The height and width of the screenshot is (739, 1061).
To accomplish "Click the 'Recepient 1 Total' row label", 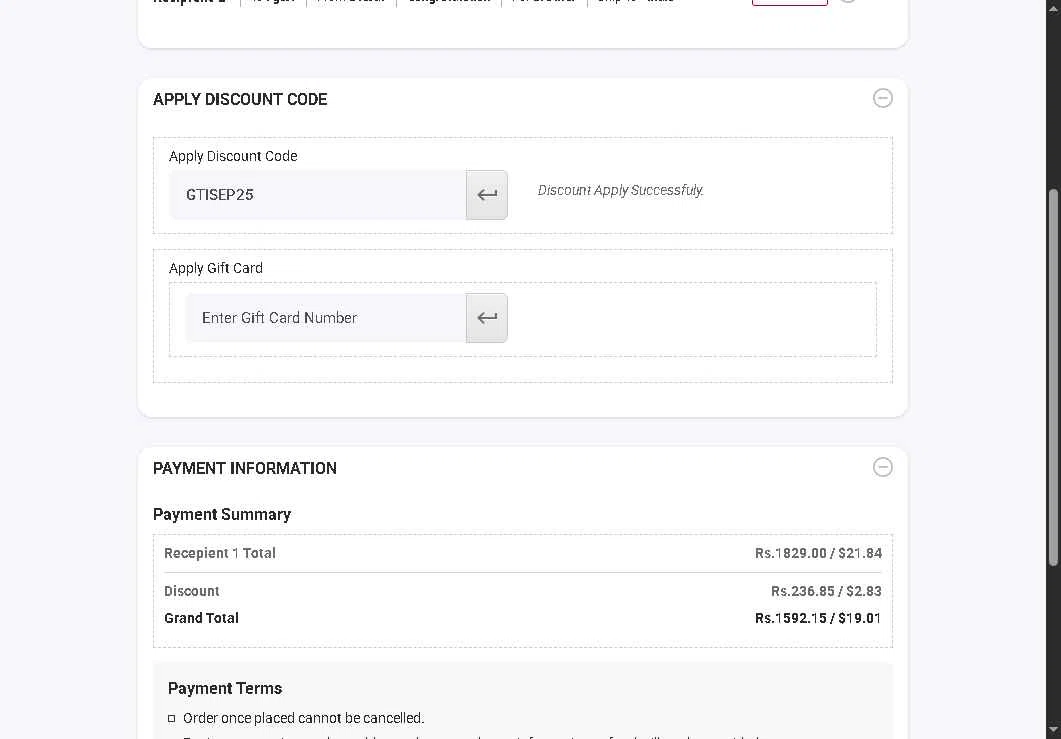I will coord(220,553).
